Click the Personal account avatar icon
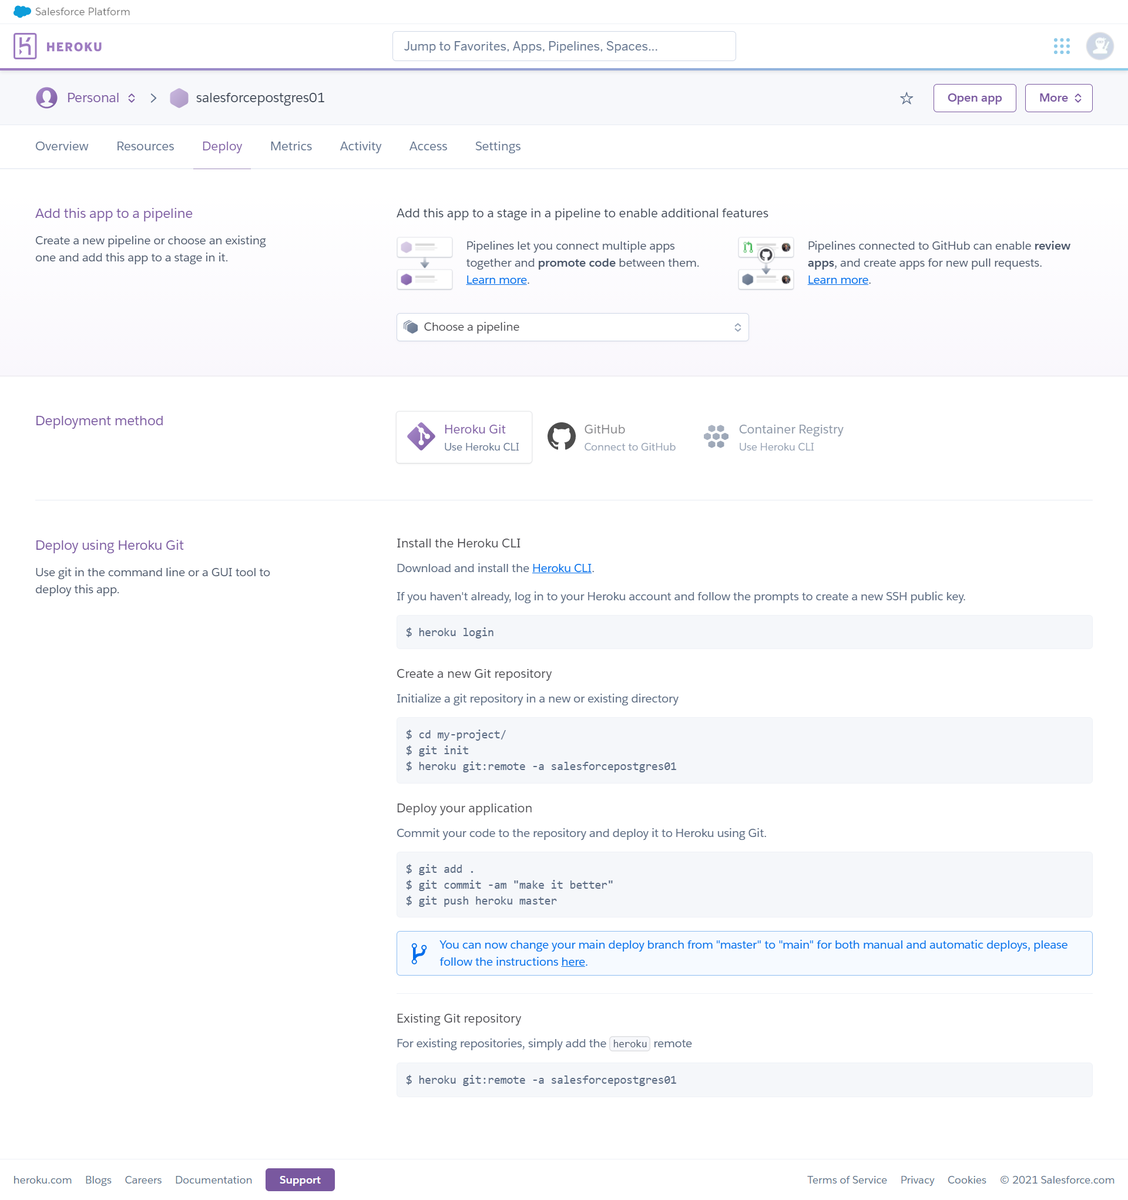1128x1200 pixels. 46,98
